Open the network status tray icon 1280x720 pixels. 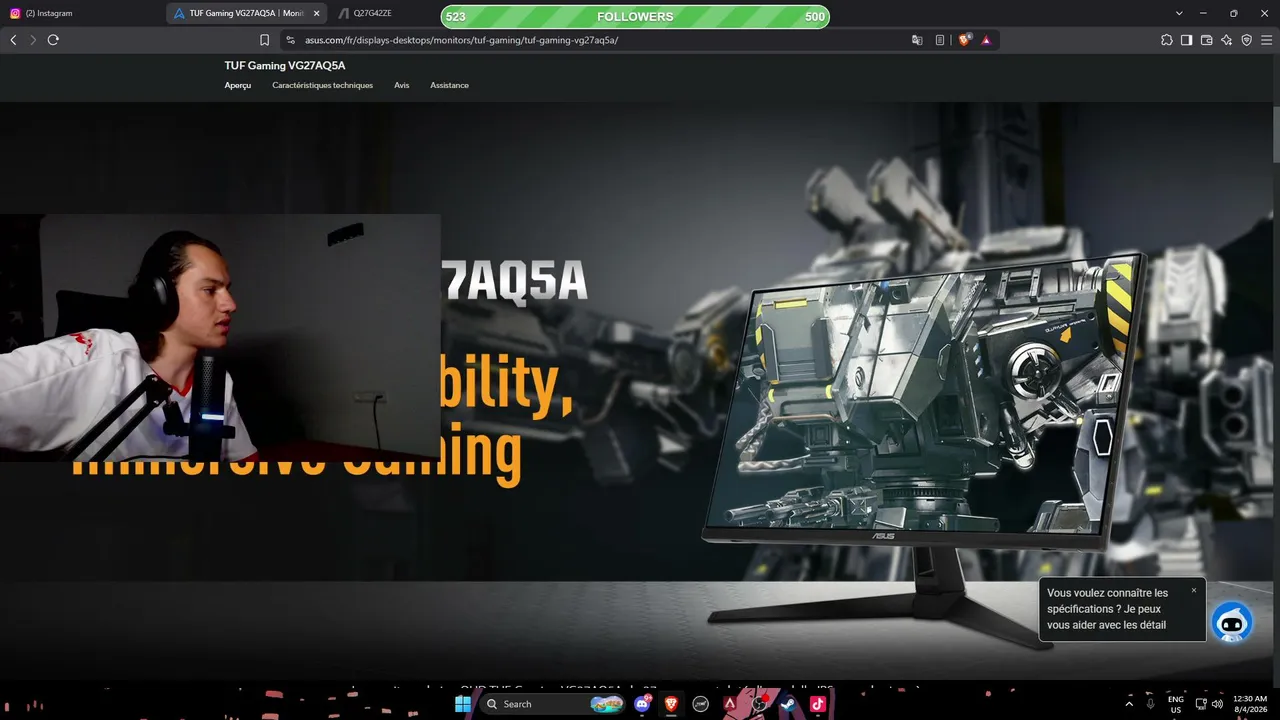pos(1199,704)
